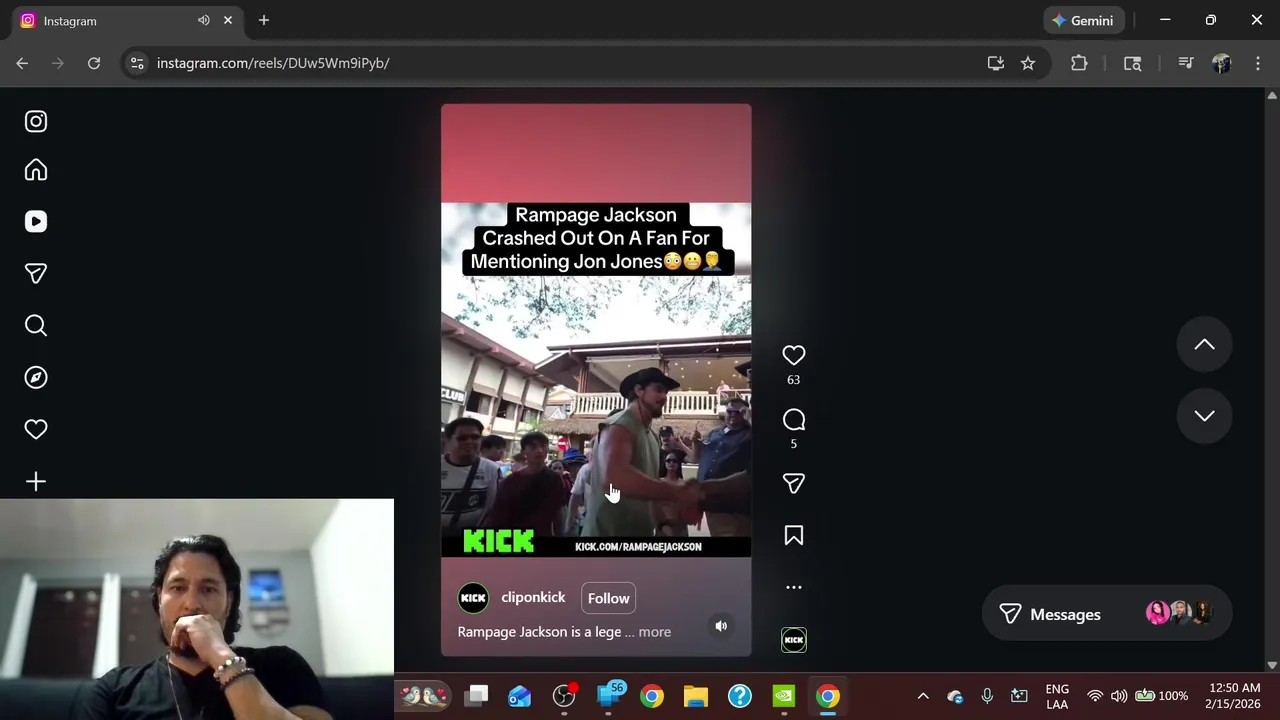The width and height of the screenshot is (1280, 720).
Task: Follow the cliponkick account
Action: pos(608,598)
